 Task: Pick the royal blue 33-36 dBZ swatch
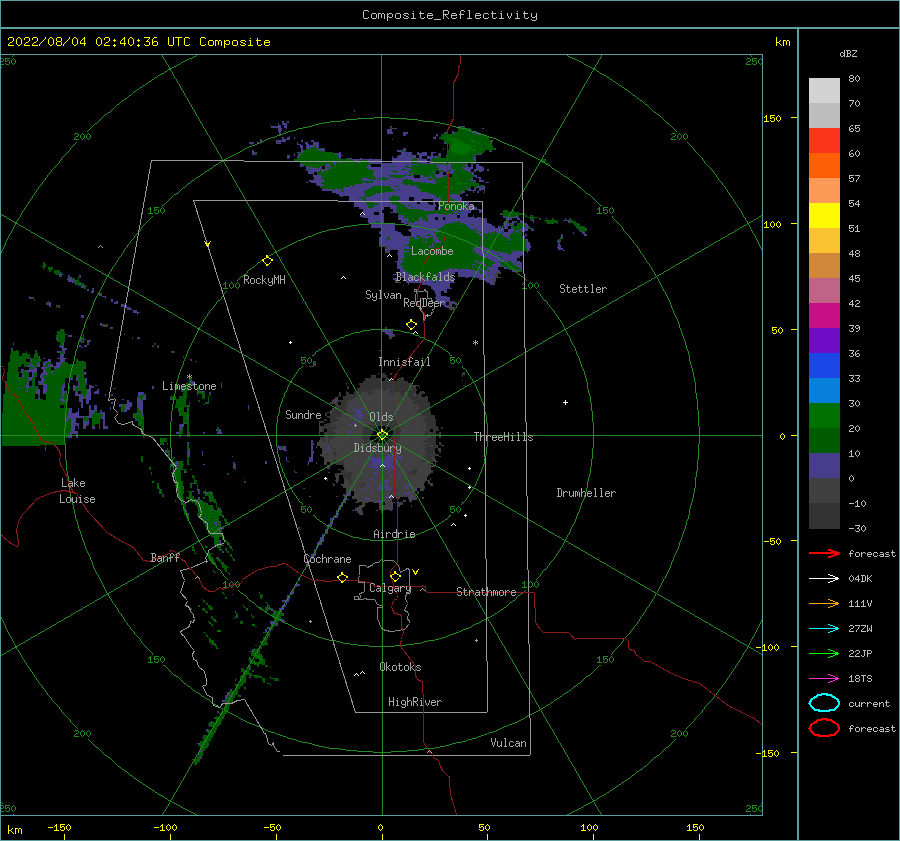click(x=824, y=366)
